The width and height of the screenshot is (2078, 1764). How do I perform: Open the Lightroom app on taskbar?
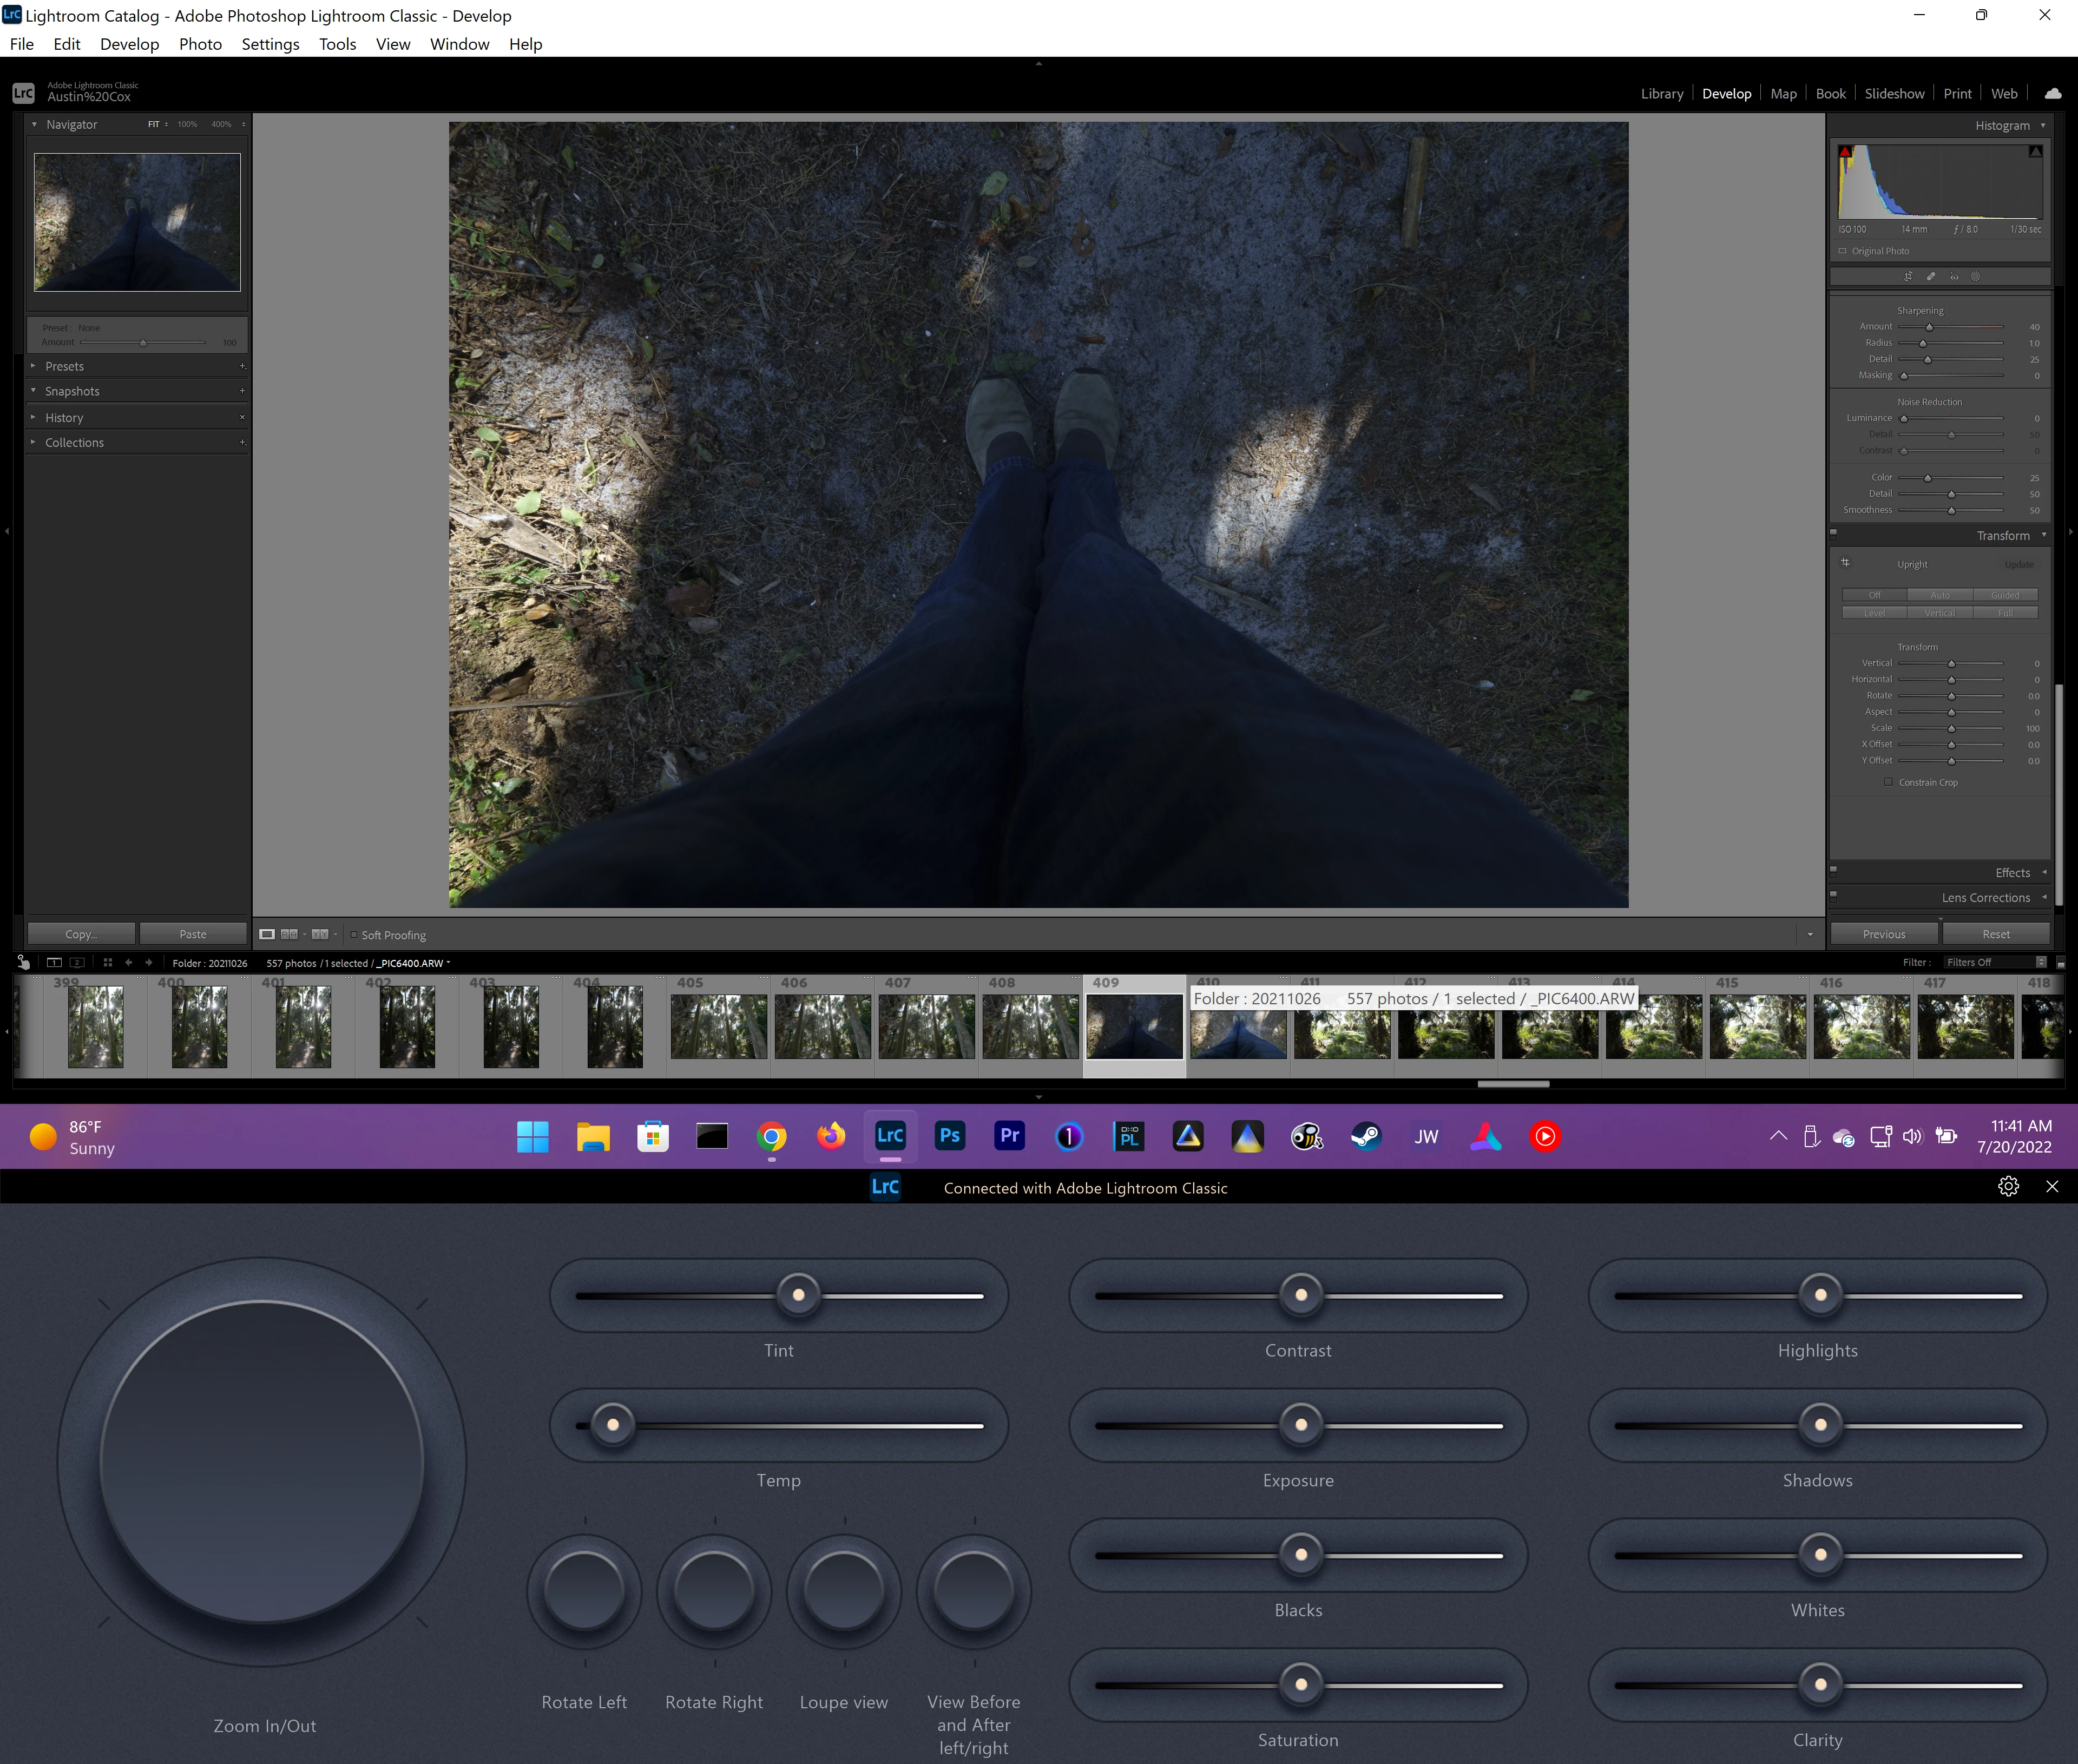click(890, 1136)
